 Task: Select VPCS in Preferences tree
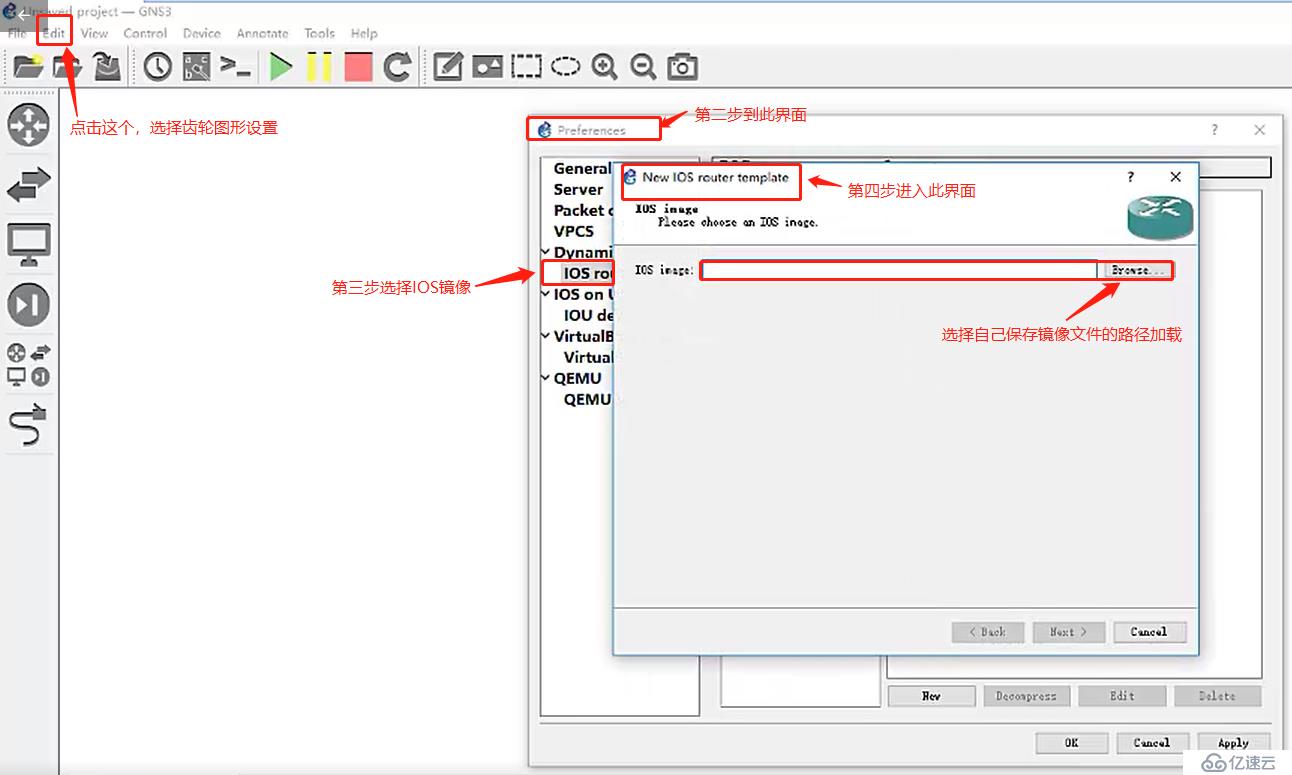point(574,231)
